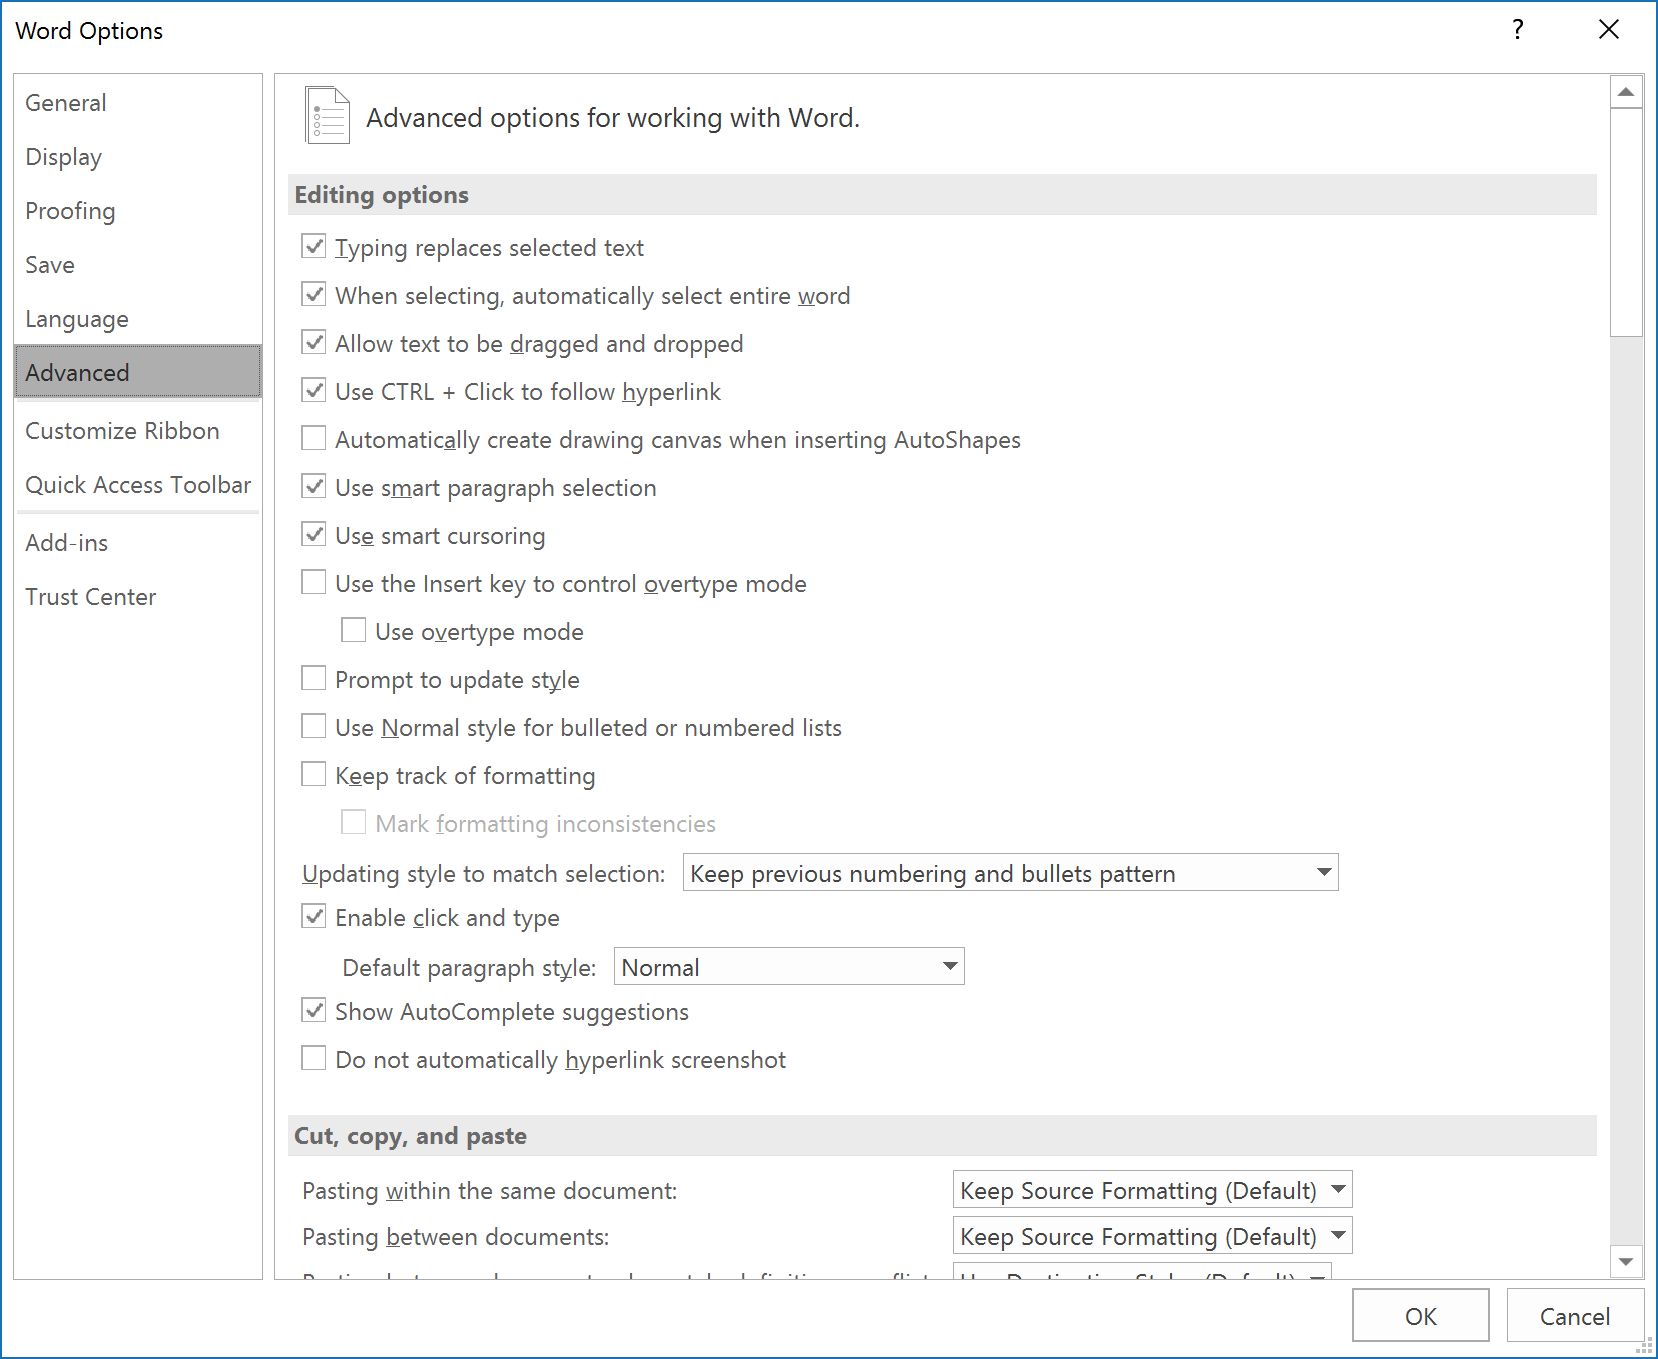Click the Cancel button

1575,1316
